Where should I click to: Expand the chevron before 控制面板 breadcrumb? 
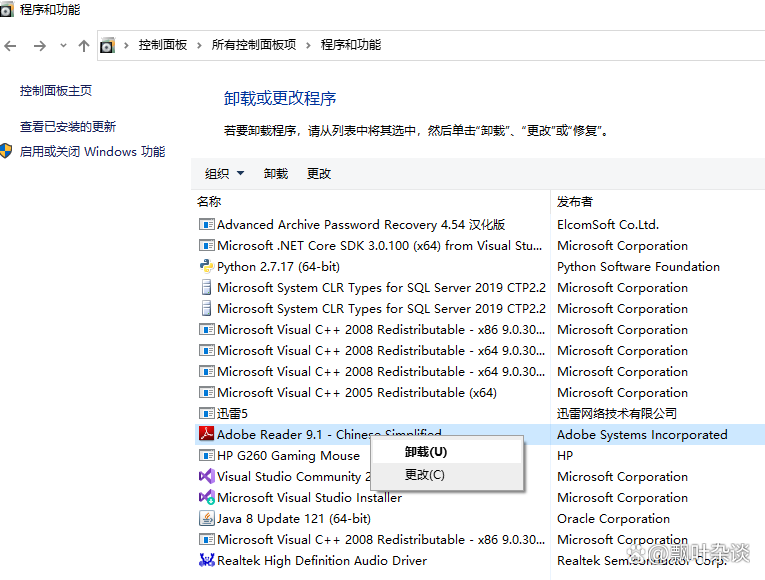pos(126,45)
